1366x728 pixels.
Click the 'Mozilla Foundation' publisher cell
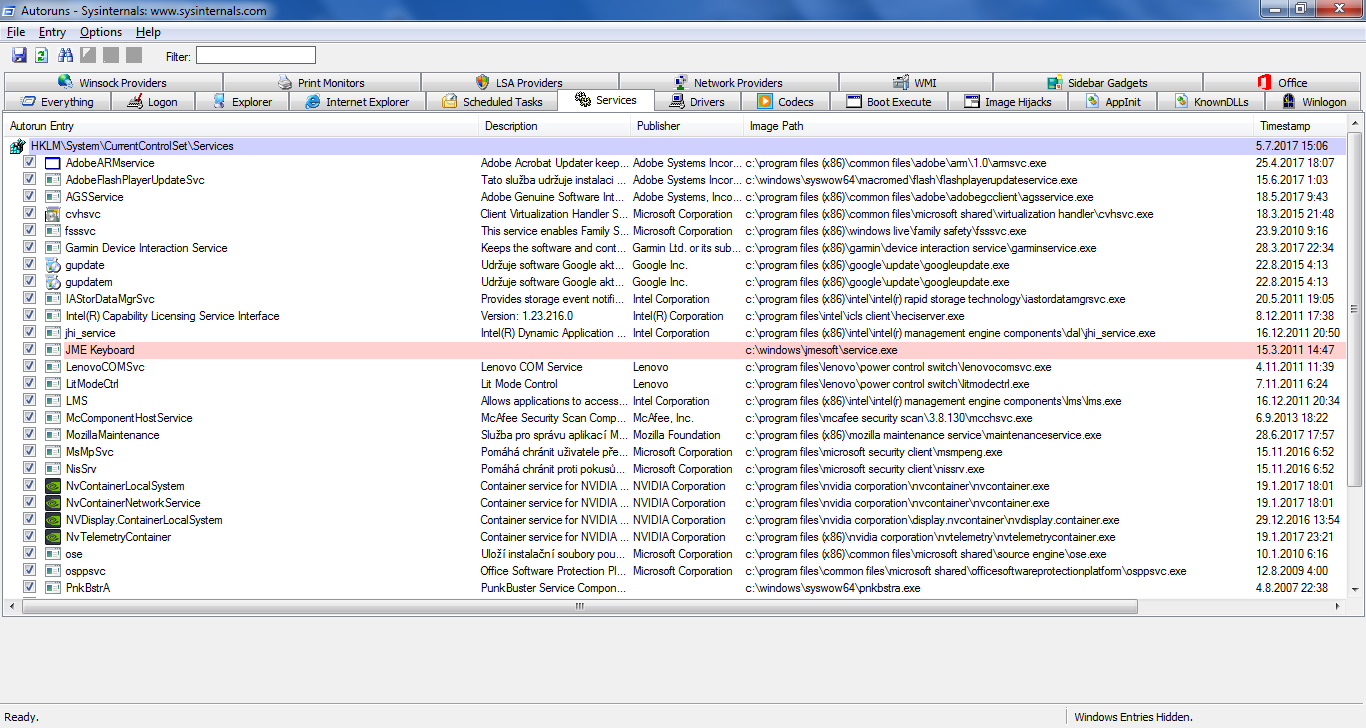[x=676, y=435]
